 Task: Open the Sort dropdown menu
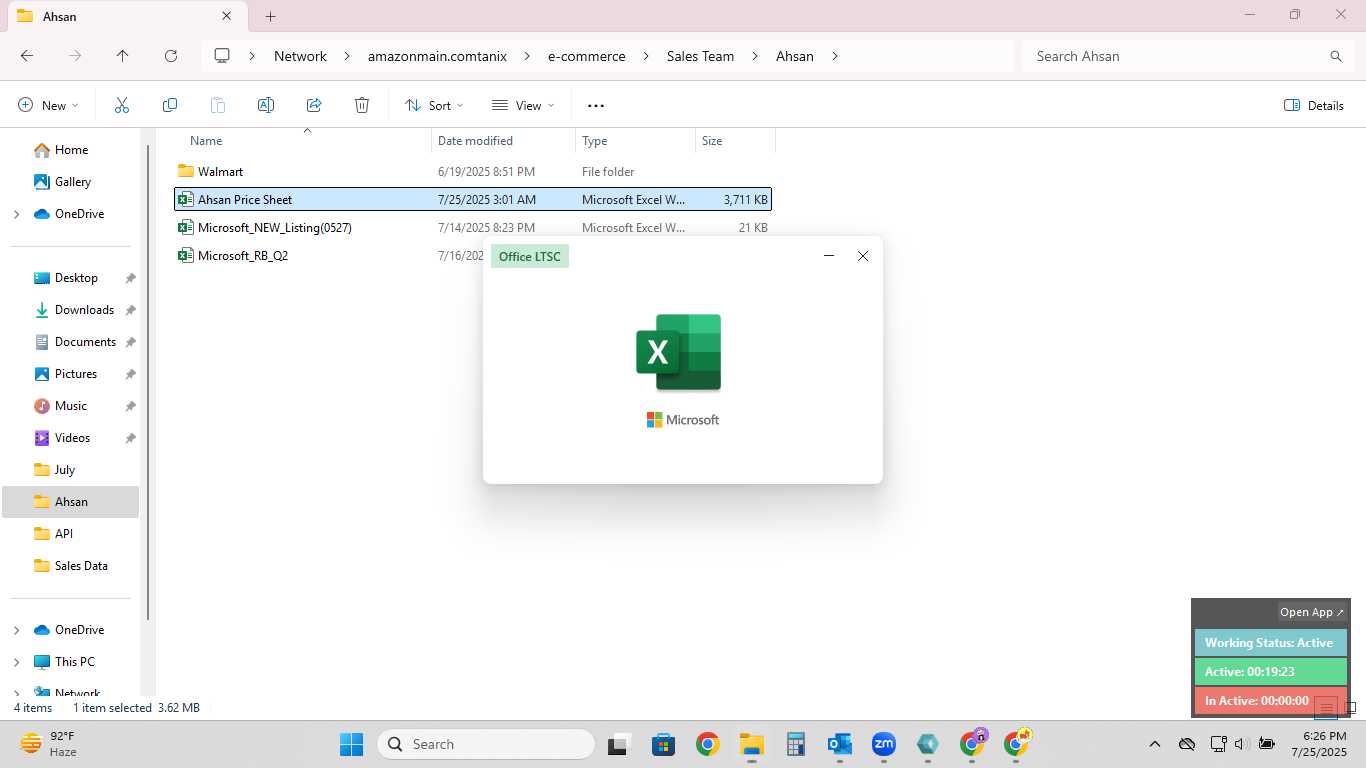tap(434, 105)
